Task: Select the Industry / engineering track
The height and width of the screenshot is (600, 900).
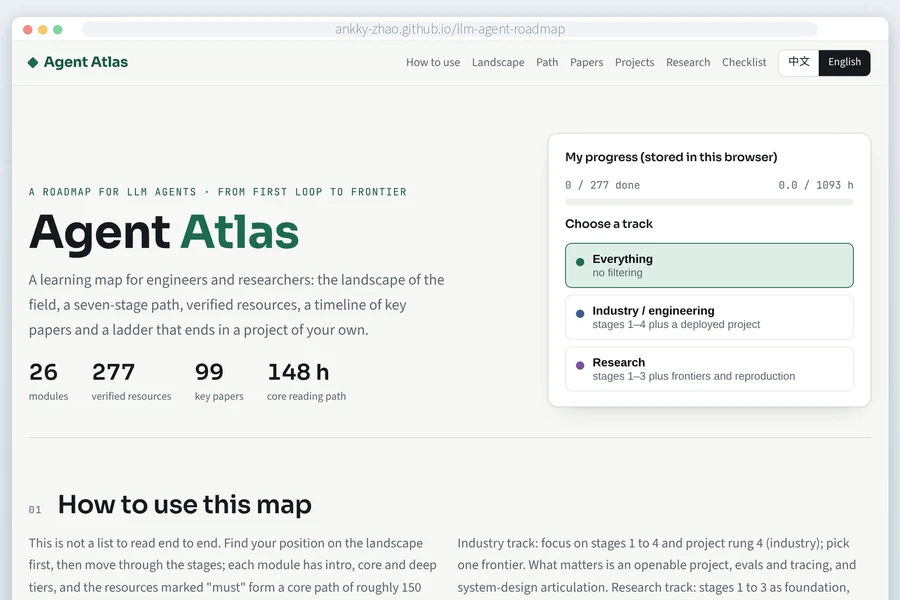Action: click(x=709, y=317)
